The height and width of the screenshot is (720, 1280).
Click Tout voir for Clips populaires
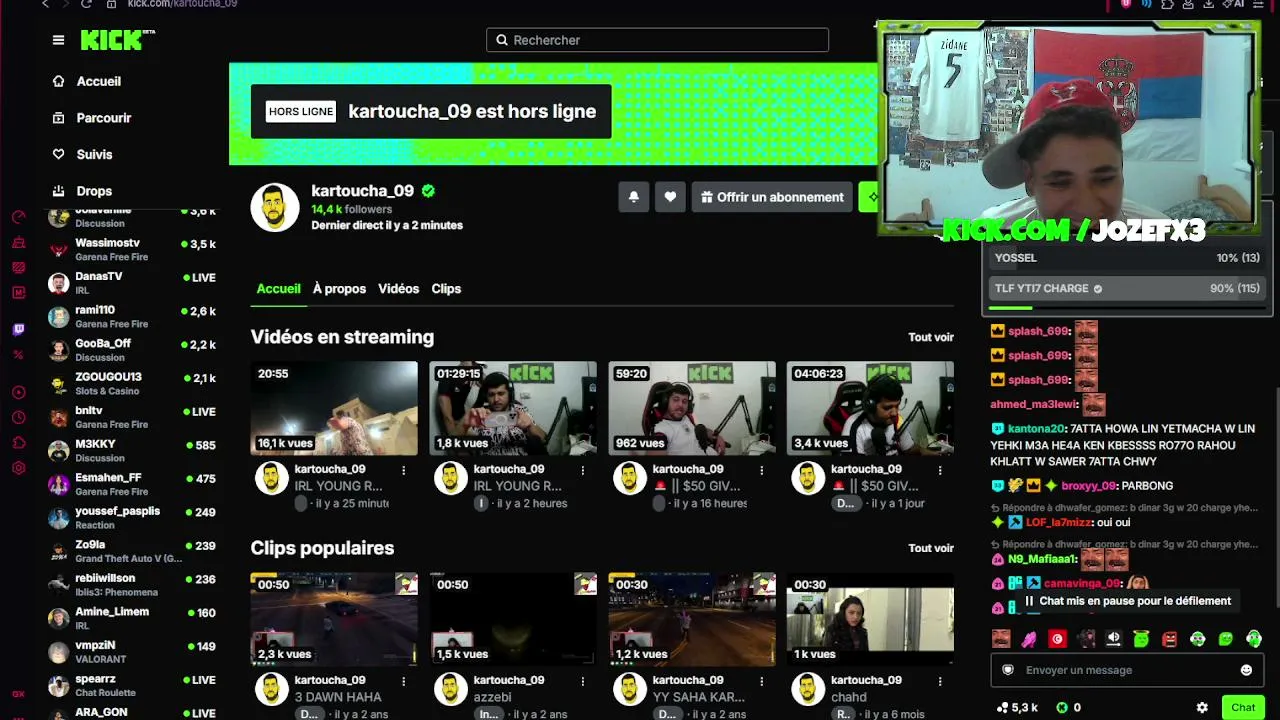(x=931, y=548)
